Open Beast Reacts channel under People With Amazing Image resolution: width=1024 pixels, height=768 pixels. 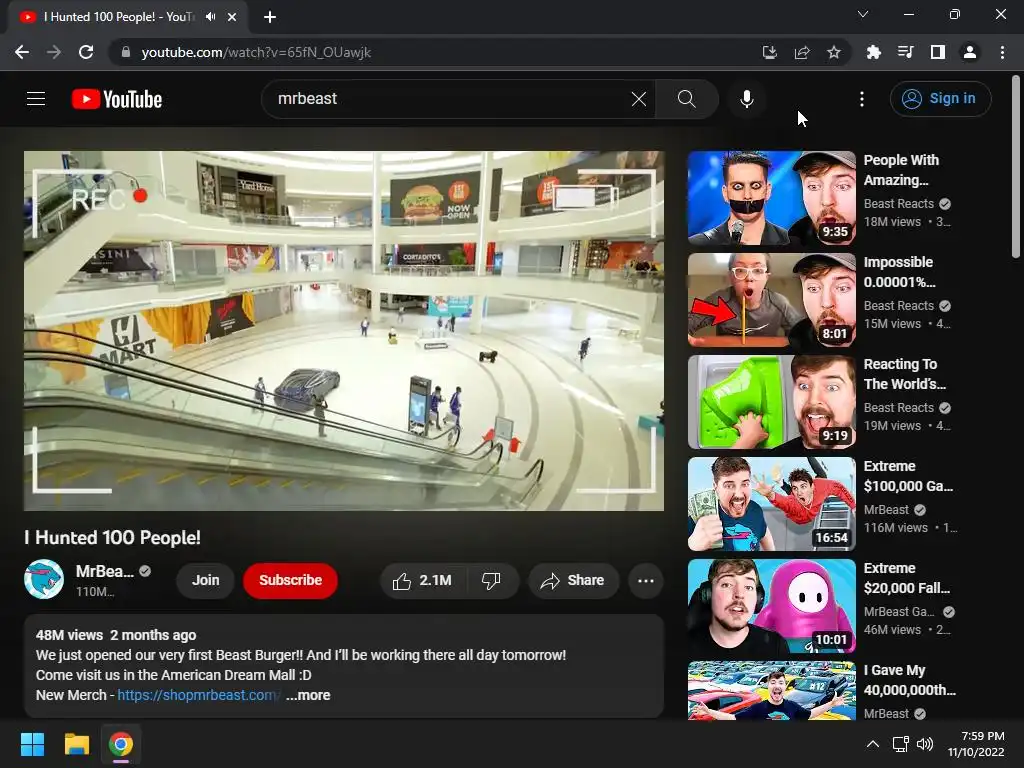click(899, 204)
